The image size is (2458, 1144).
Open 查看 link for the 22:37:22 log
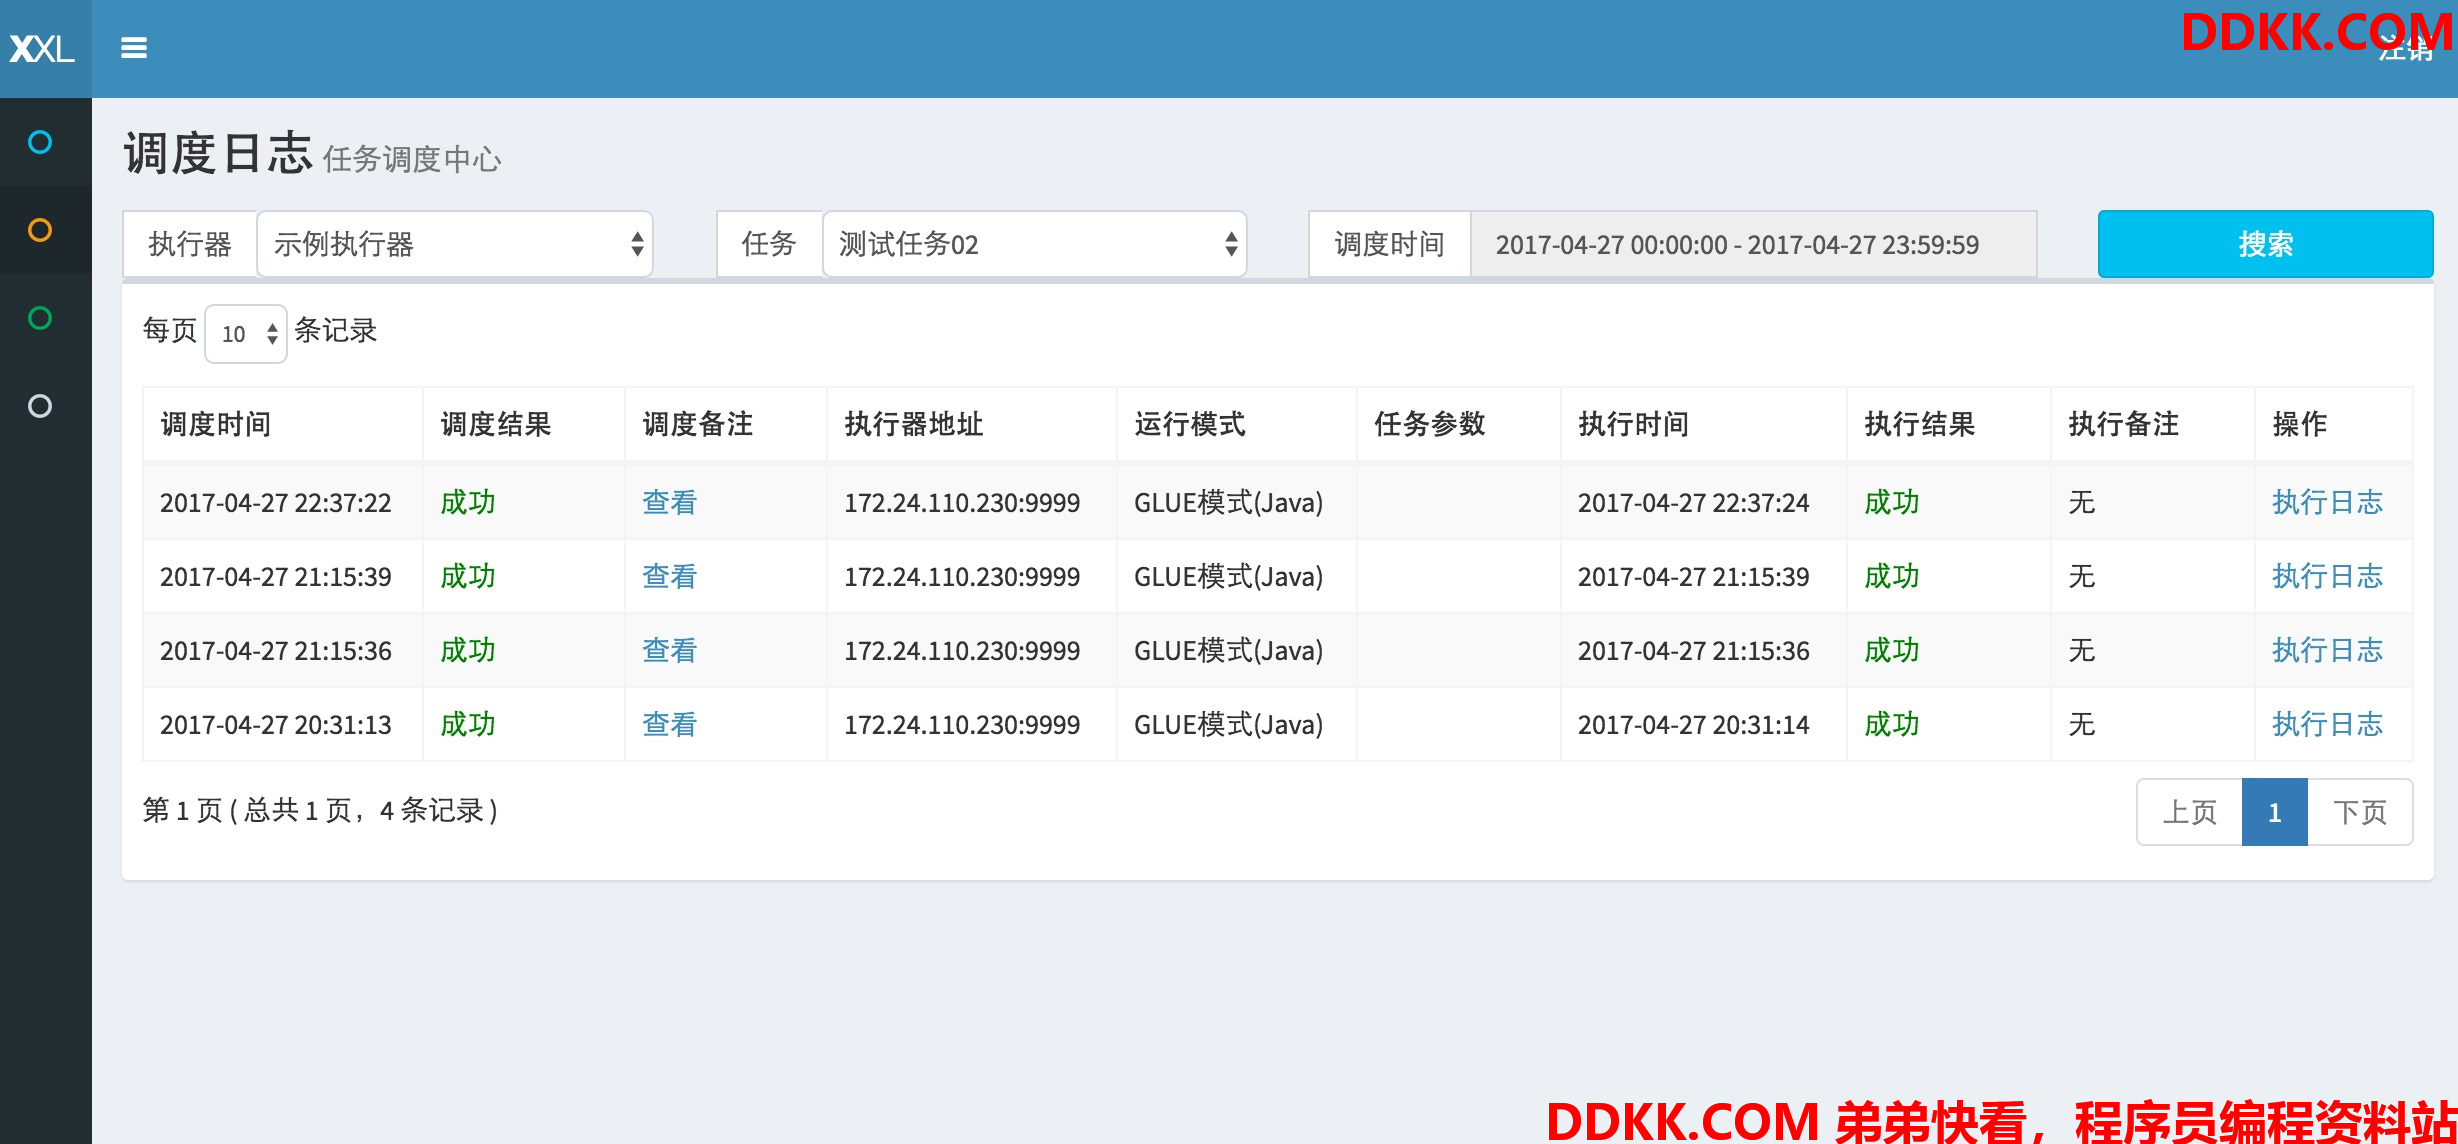(669, 502)
